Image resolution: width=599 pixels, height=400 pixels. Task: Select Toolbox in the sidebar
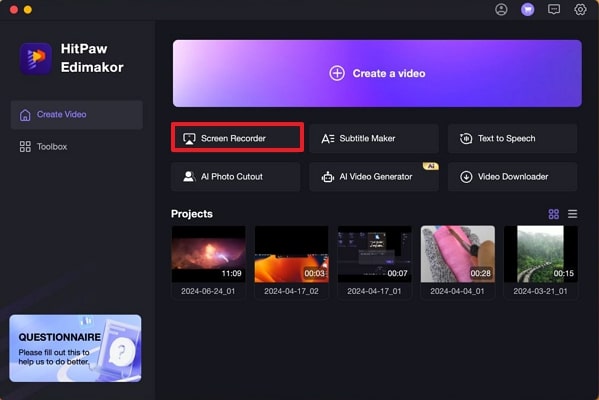coord(77,147)
